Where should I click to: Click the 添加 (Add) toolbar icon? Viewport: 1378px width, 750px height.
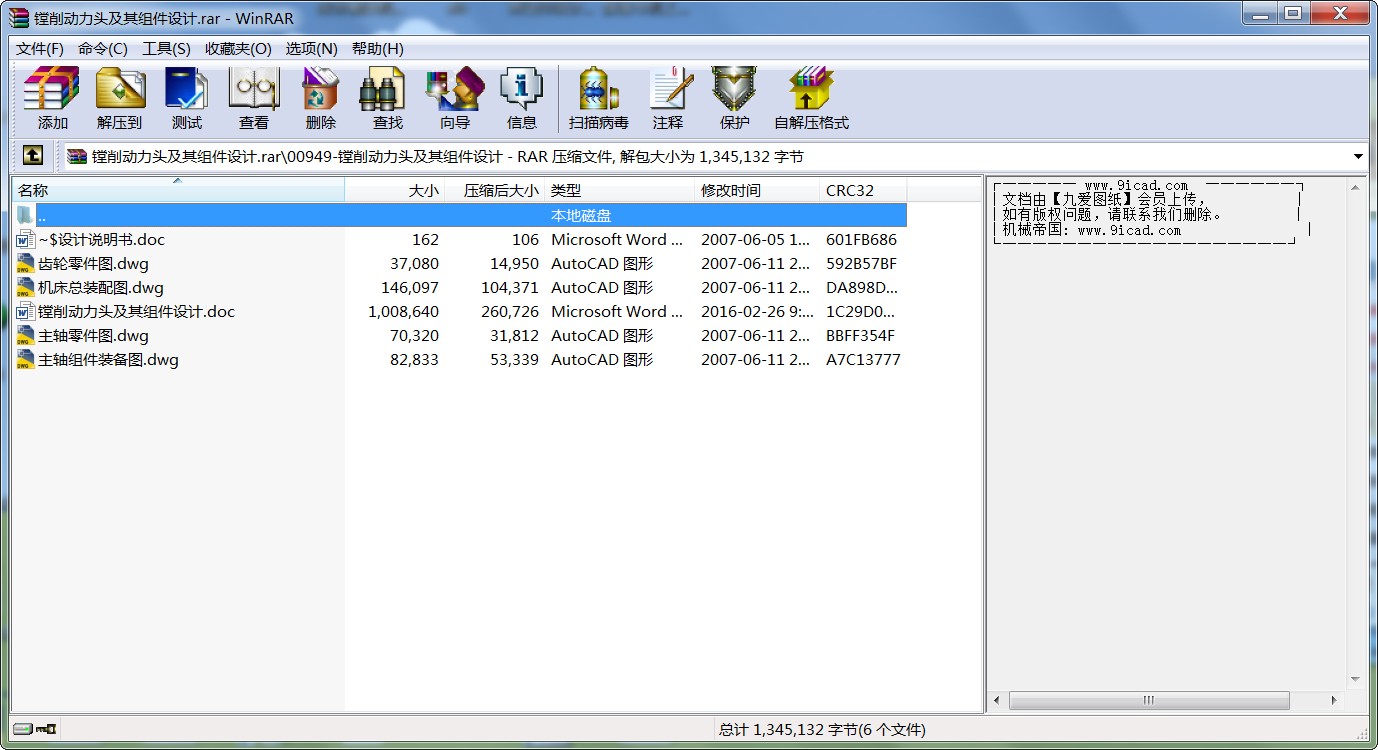51,97
